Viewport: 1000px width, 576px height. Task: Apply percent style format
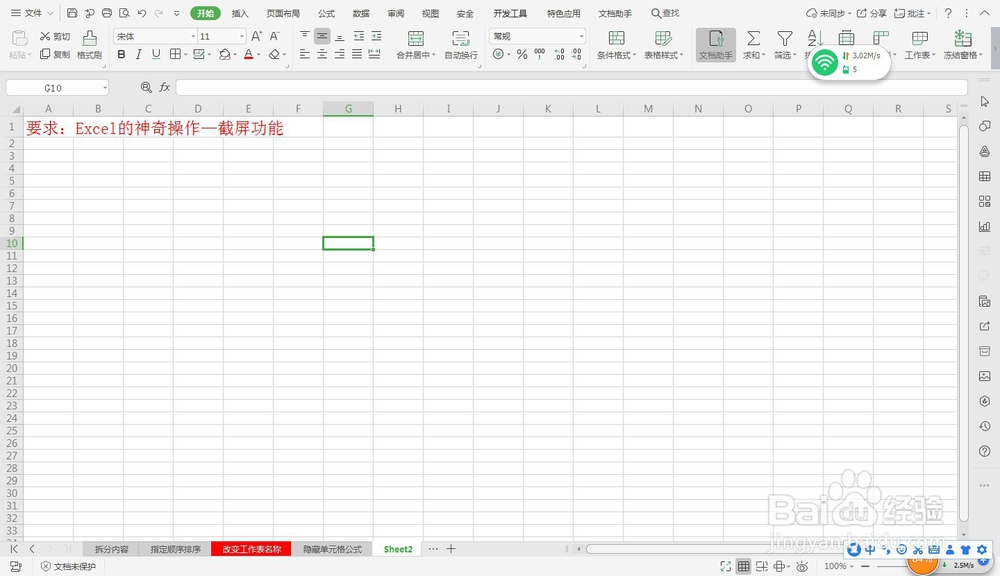522,54
